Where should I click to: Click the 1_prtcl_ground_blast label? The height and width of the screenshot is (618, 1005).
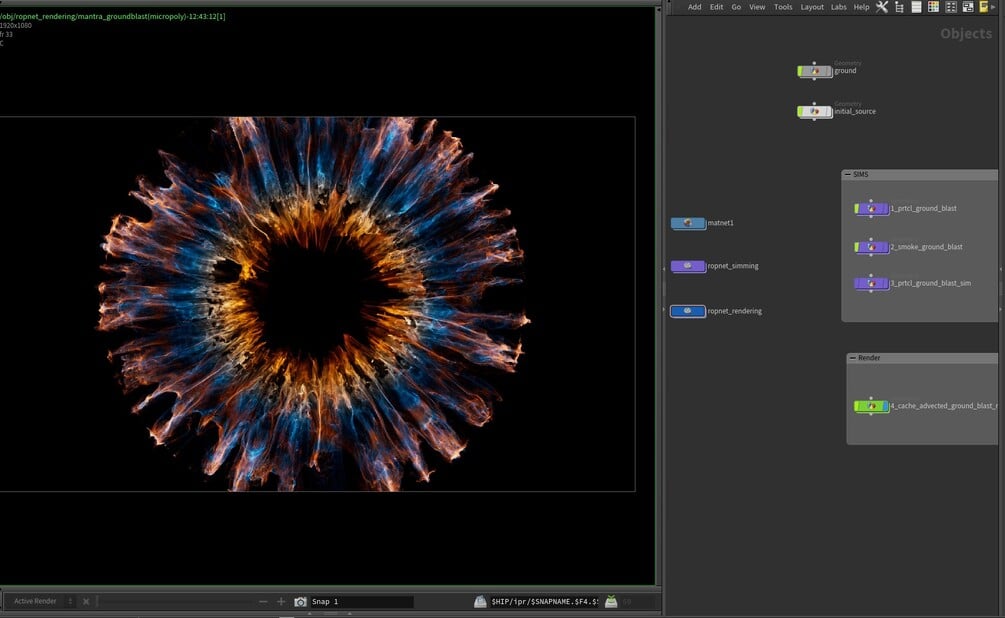point(923,208)
